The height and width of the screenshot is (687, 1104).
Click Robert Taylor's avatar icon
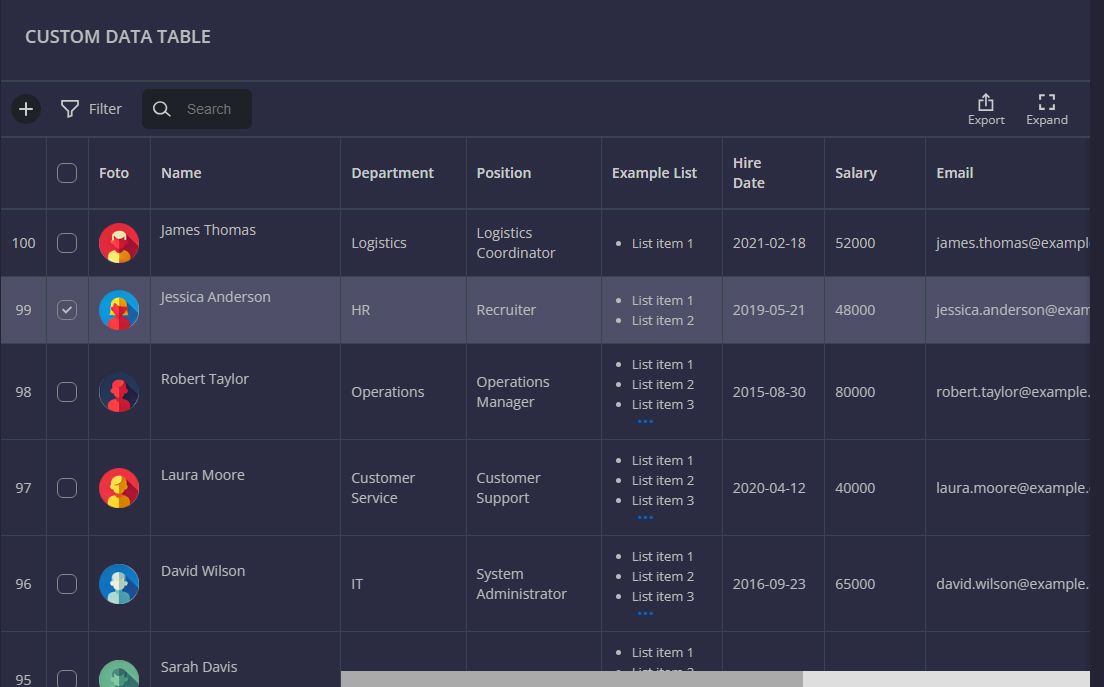(119, 392)
